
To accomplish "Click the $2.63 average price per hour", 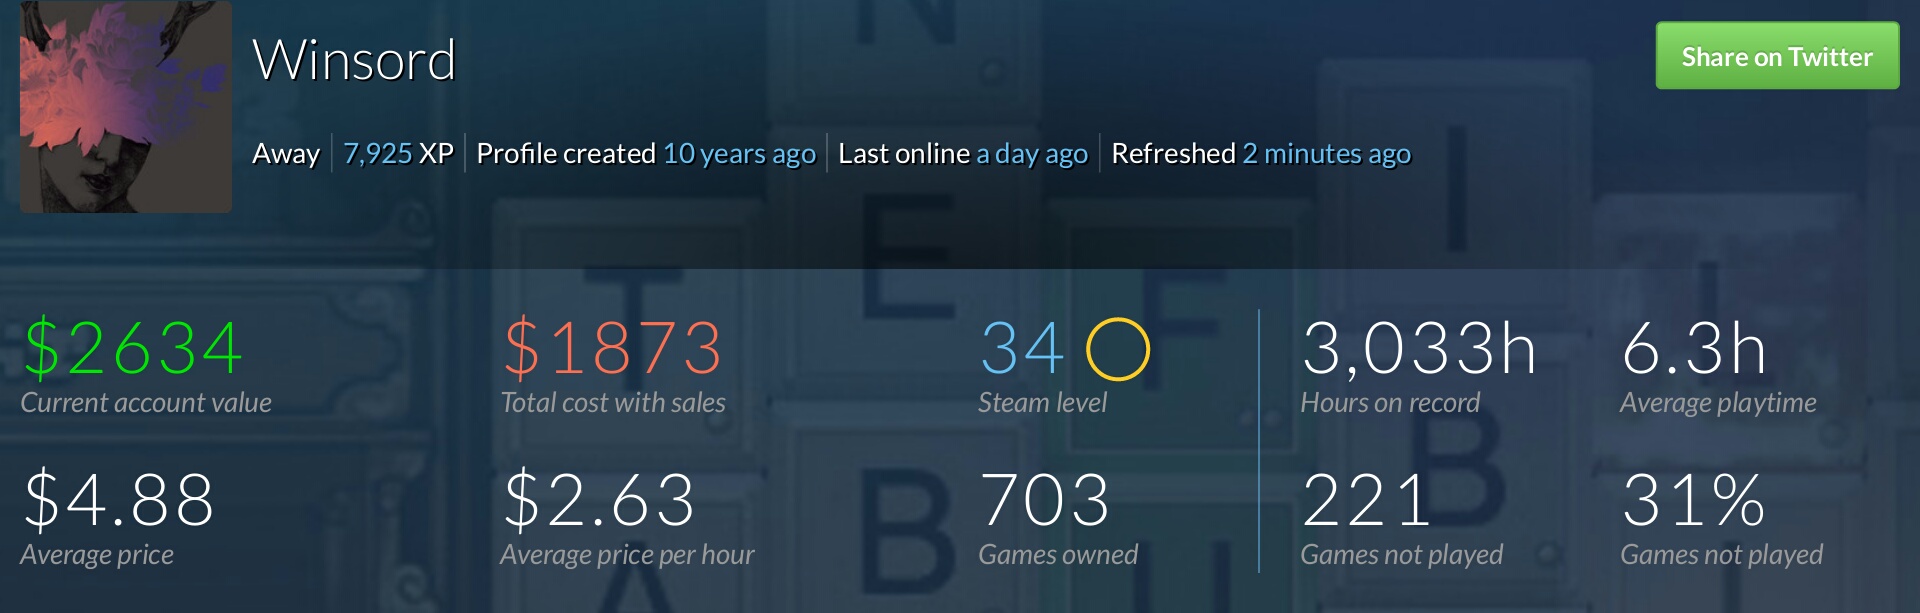I will (599, 499).
